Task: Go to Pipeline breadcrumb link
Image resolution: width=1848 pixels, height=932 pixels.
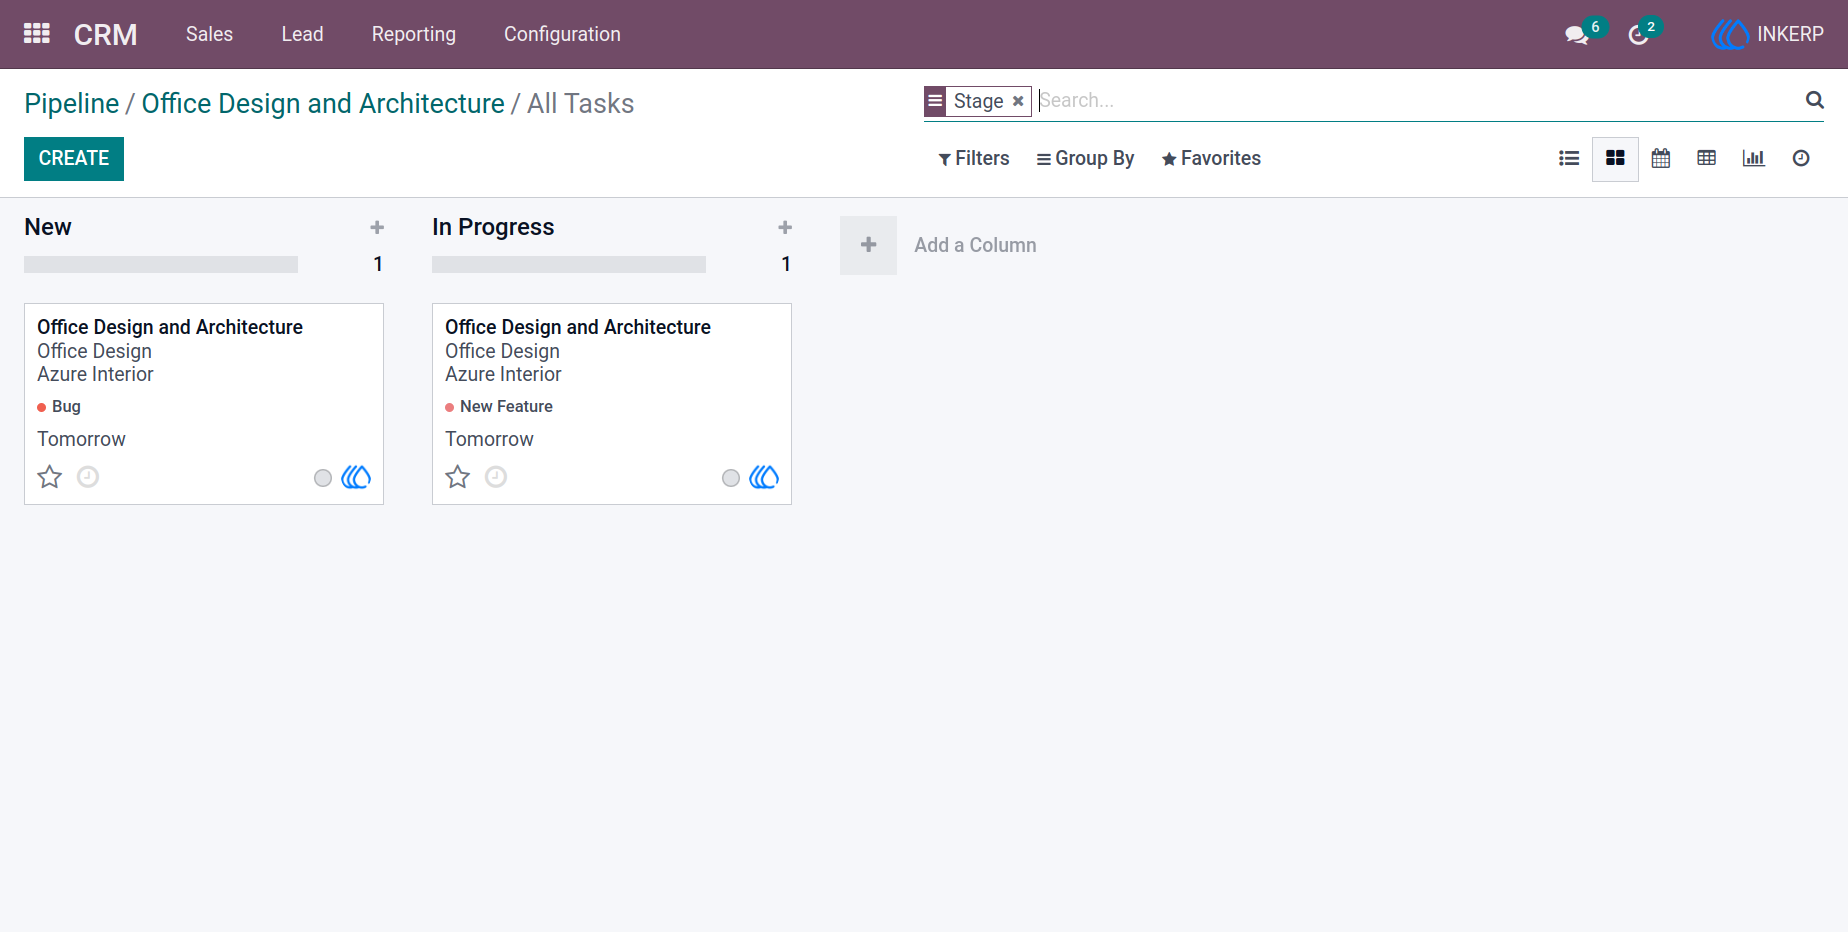Action: tap(72, 103)
